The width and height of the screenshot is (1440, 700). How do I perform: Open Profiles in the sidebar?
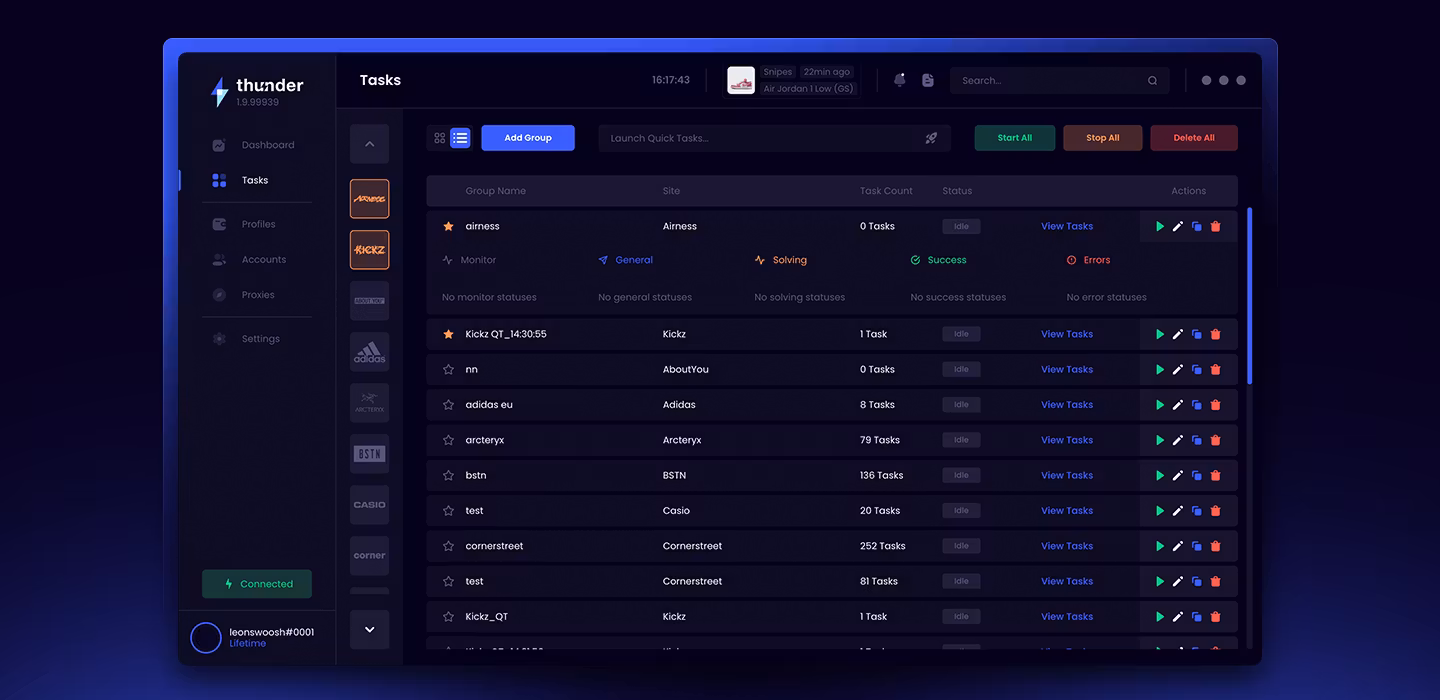[258, 224]
